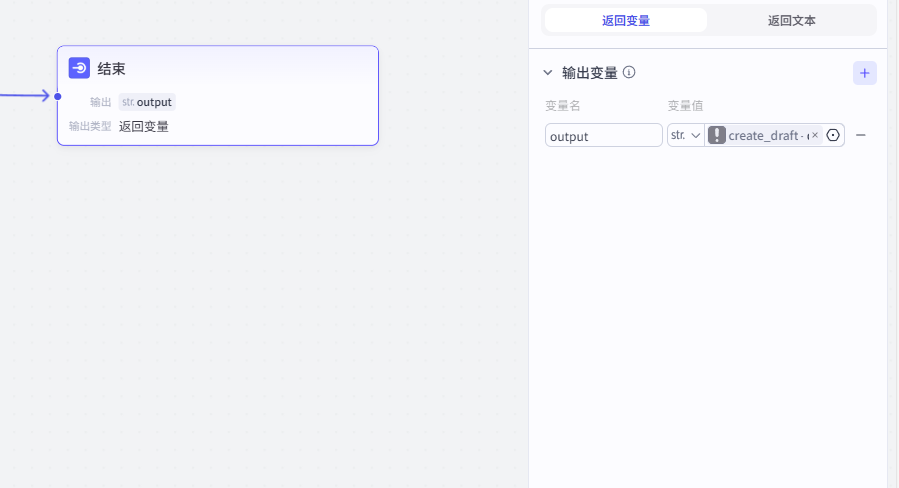Image resolution: width=899 pixels, height=488 pixels.
Task: Click the warning icon on create_draft tag
Action: 717,136
